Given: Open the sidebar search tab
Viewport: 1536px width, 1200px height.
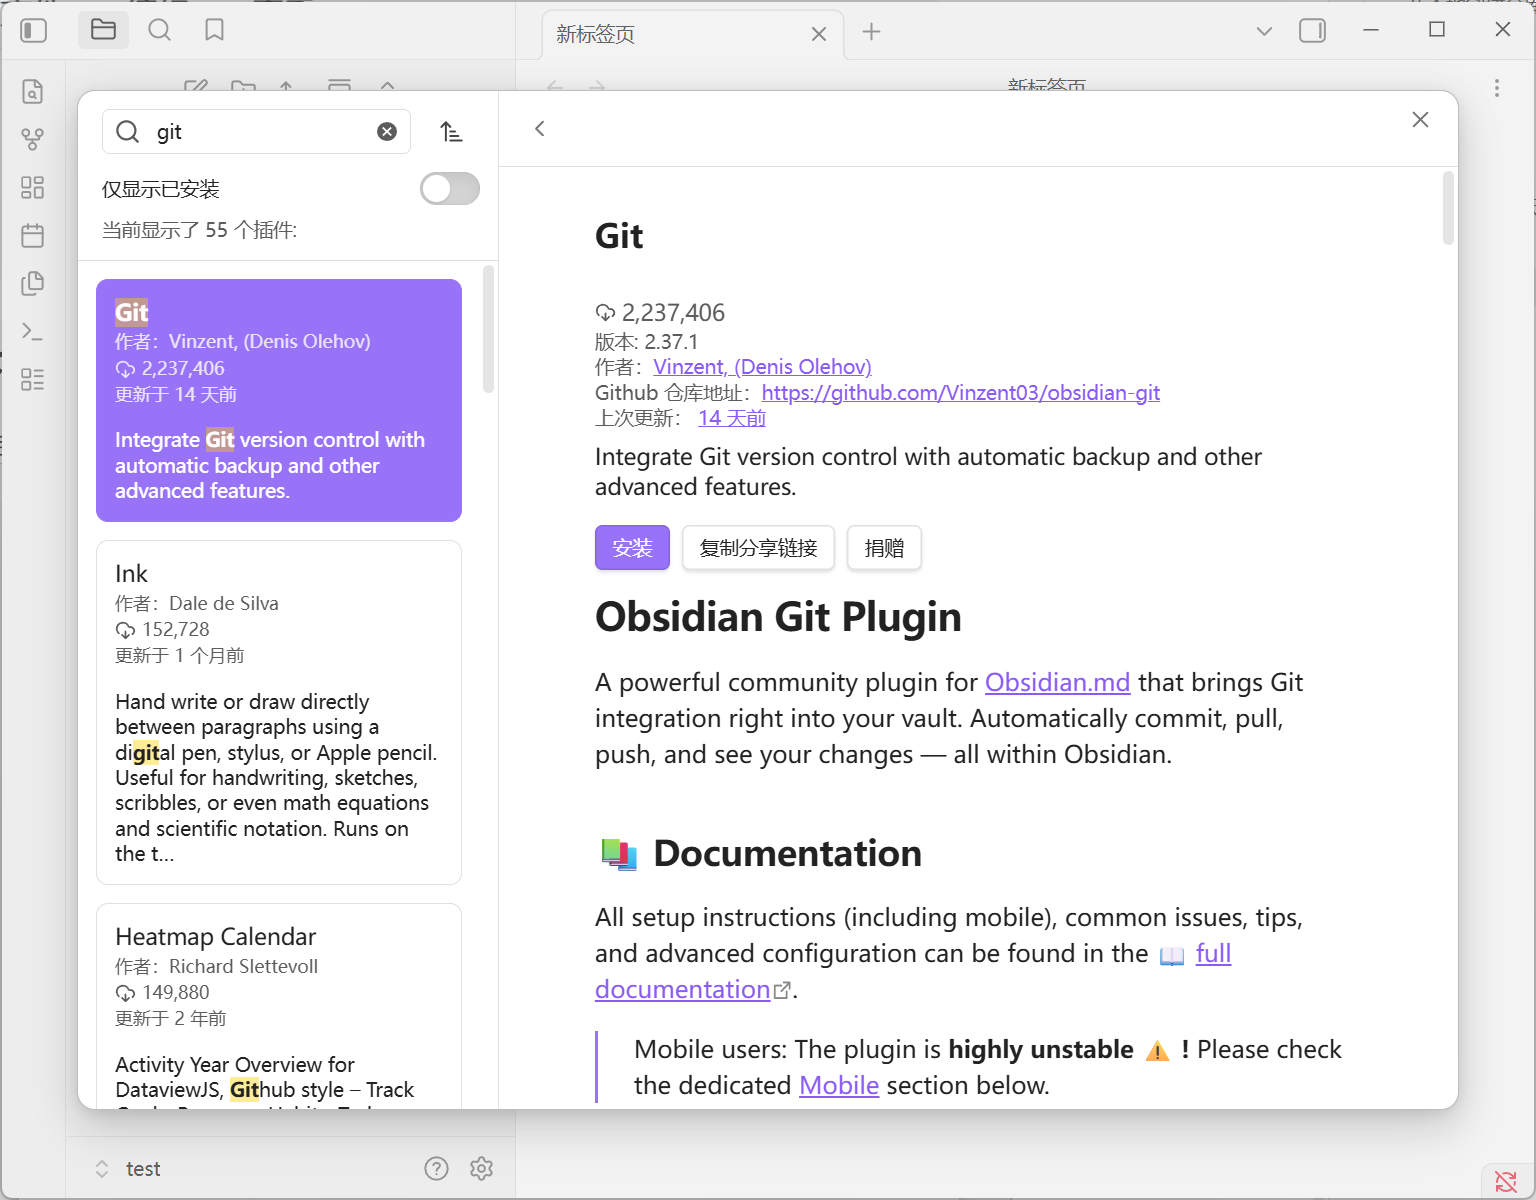Looking at the screenshot, I should 159,30.
